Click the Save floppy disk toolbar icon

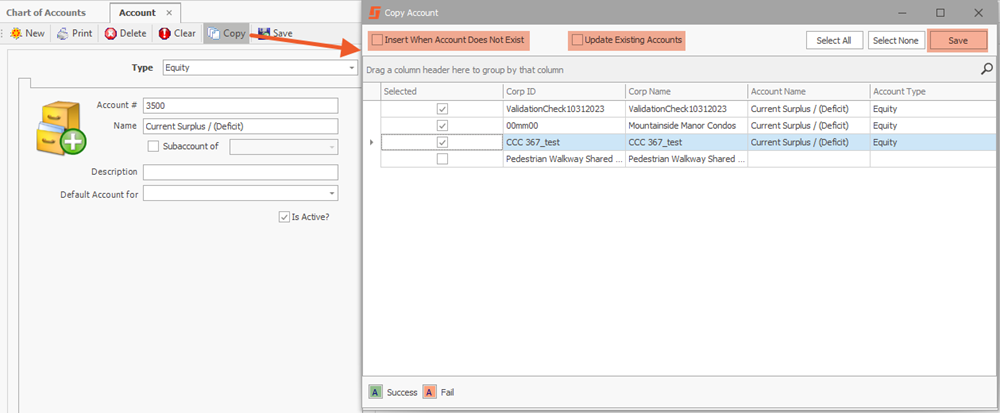[264, 33]
